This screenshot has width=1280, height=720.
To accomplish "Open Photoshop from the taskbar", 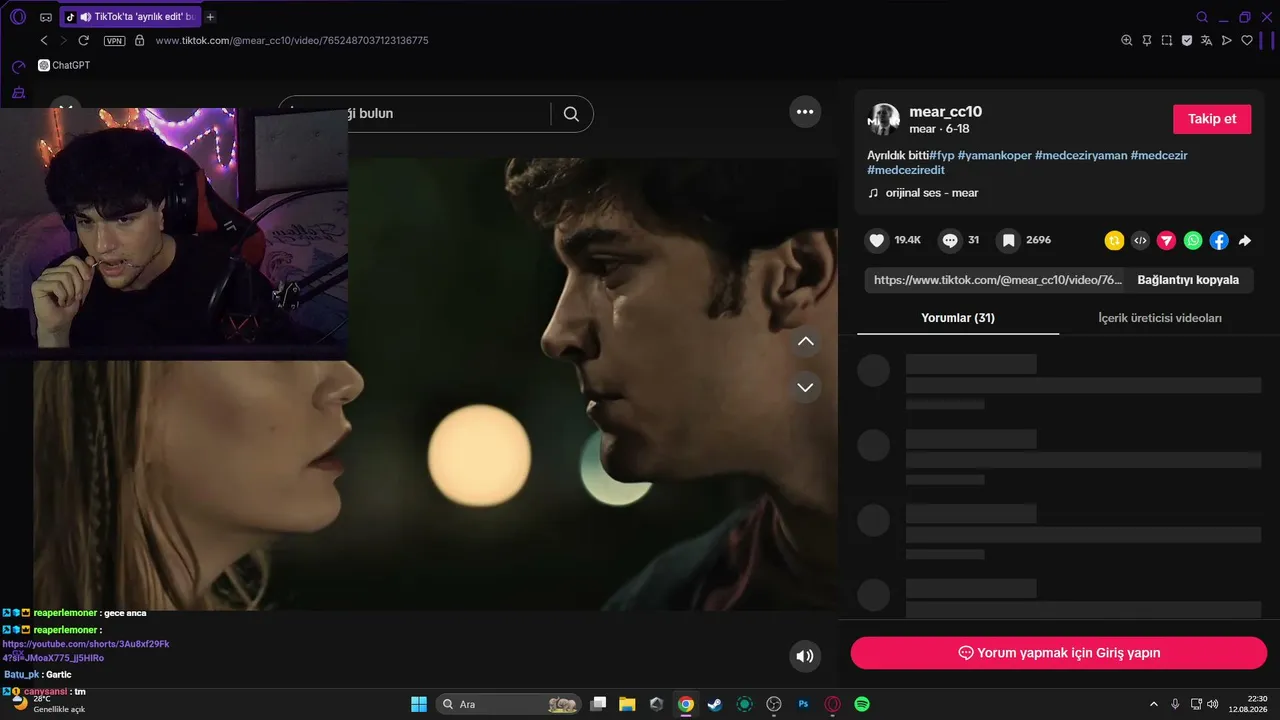I will (x=803, y=704).
